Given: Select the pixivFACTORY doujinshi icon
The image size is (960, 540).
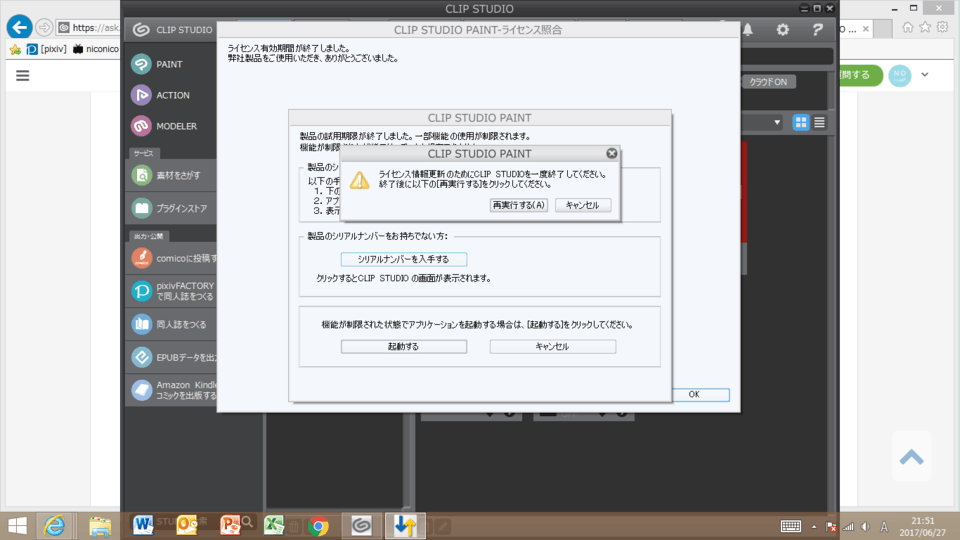Looking at the screenshot, I should pos(142,291).
